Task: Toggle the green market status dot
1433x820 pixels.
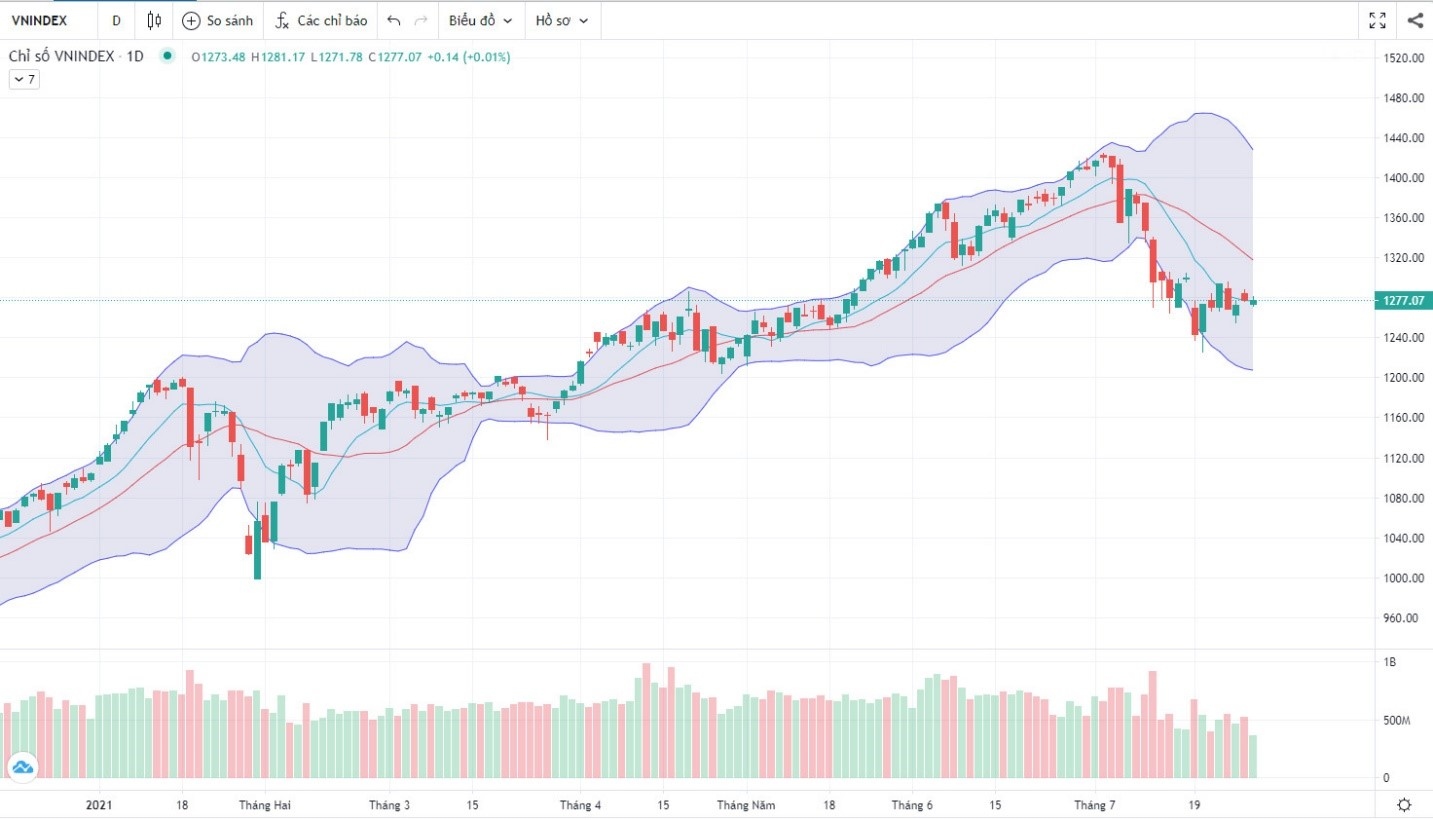Action: 167,56
